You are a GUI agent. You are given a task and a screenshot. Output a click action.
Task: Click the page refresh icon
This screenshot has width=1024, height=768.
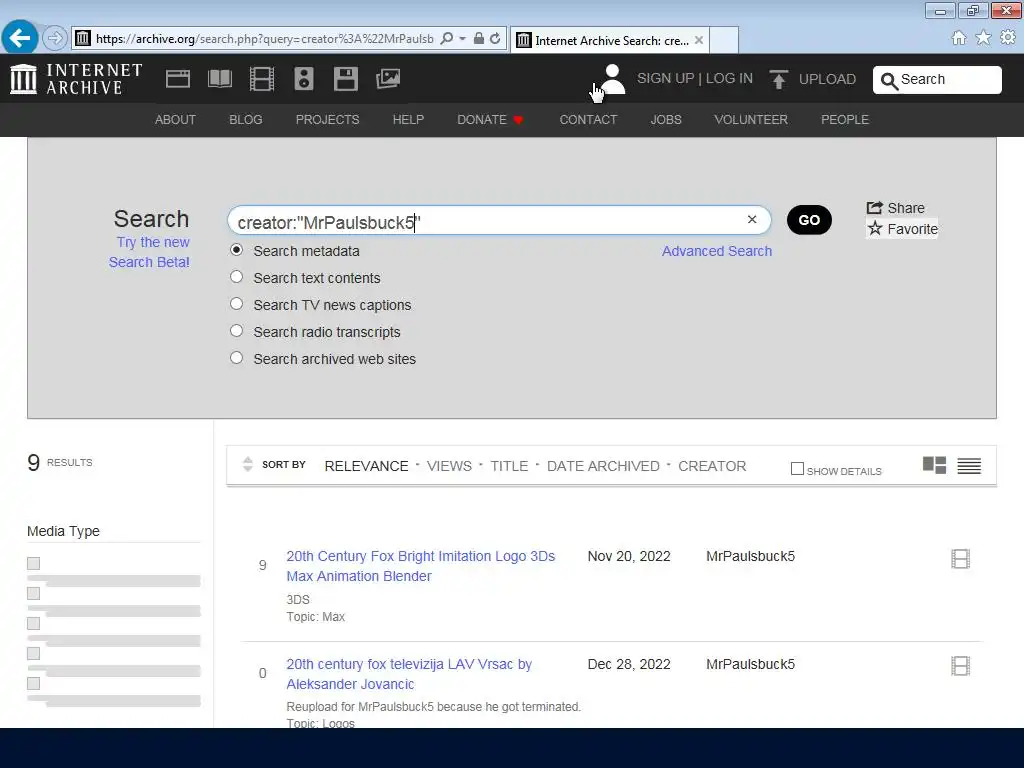495,39
